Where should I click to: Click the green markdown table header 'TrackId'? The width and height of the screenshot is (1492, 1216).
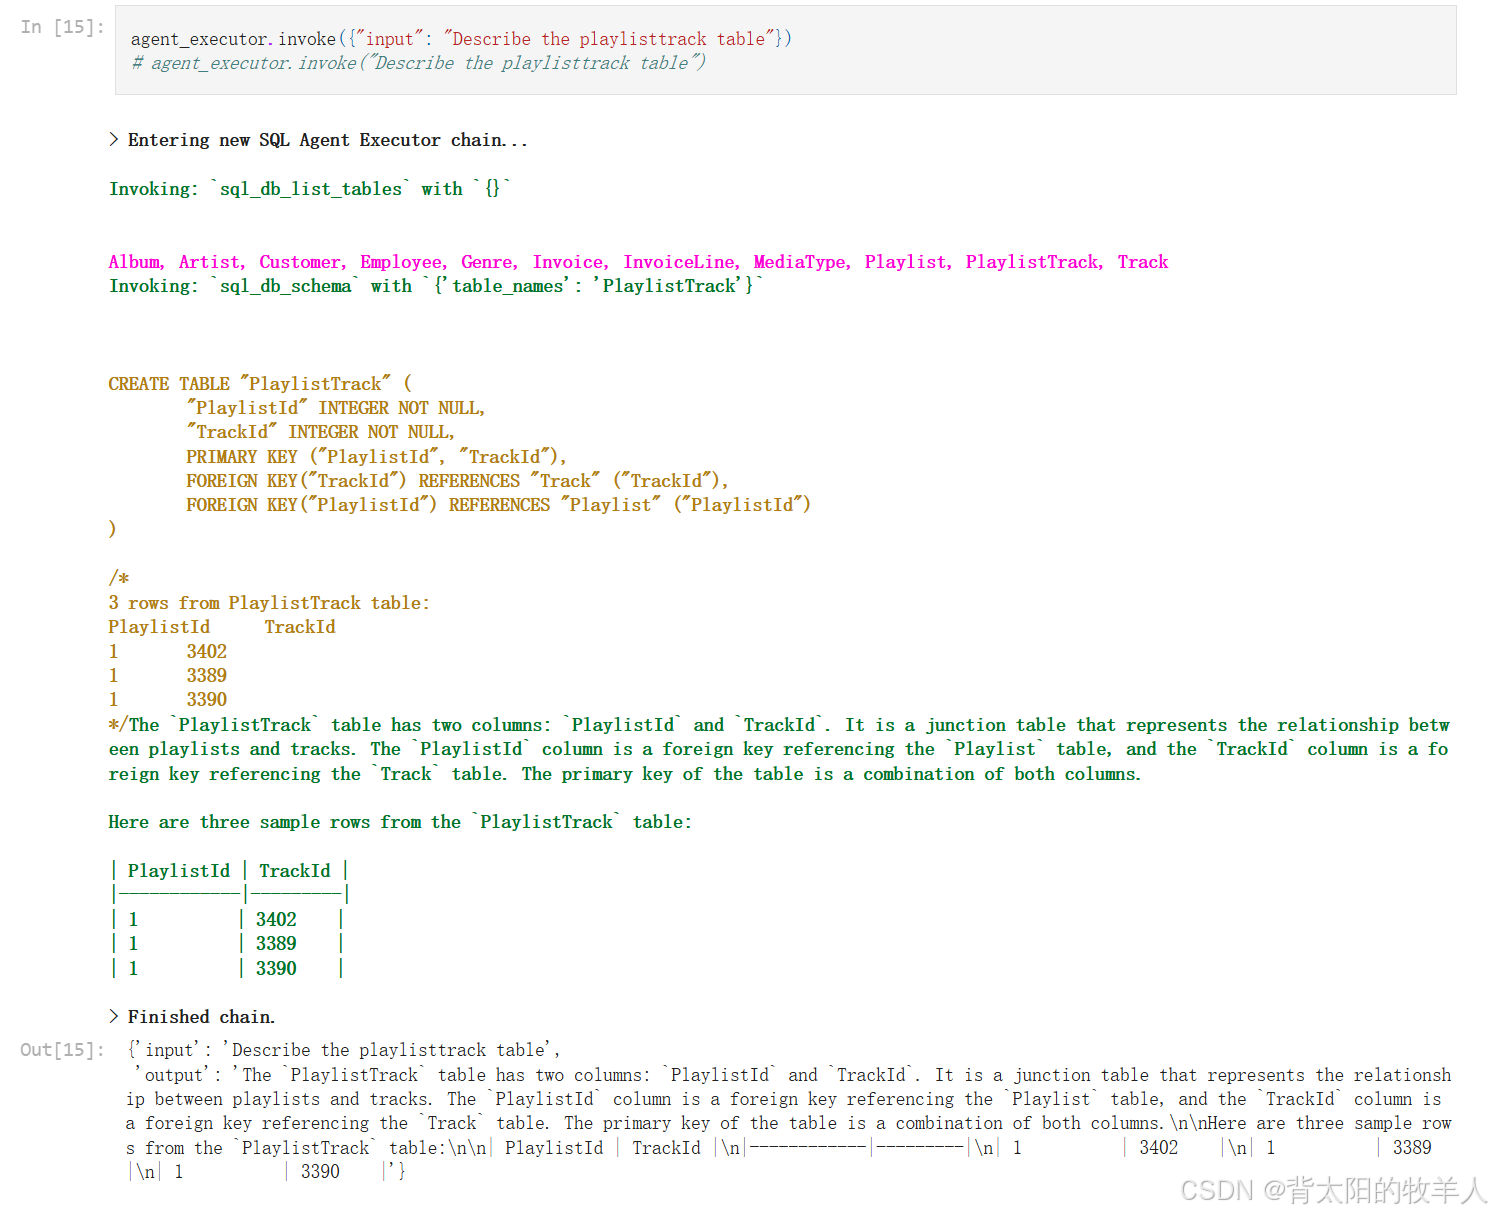pos(295,871)
